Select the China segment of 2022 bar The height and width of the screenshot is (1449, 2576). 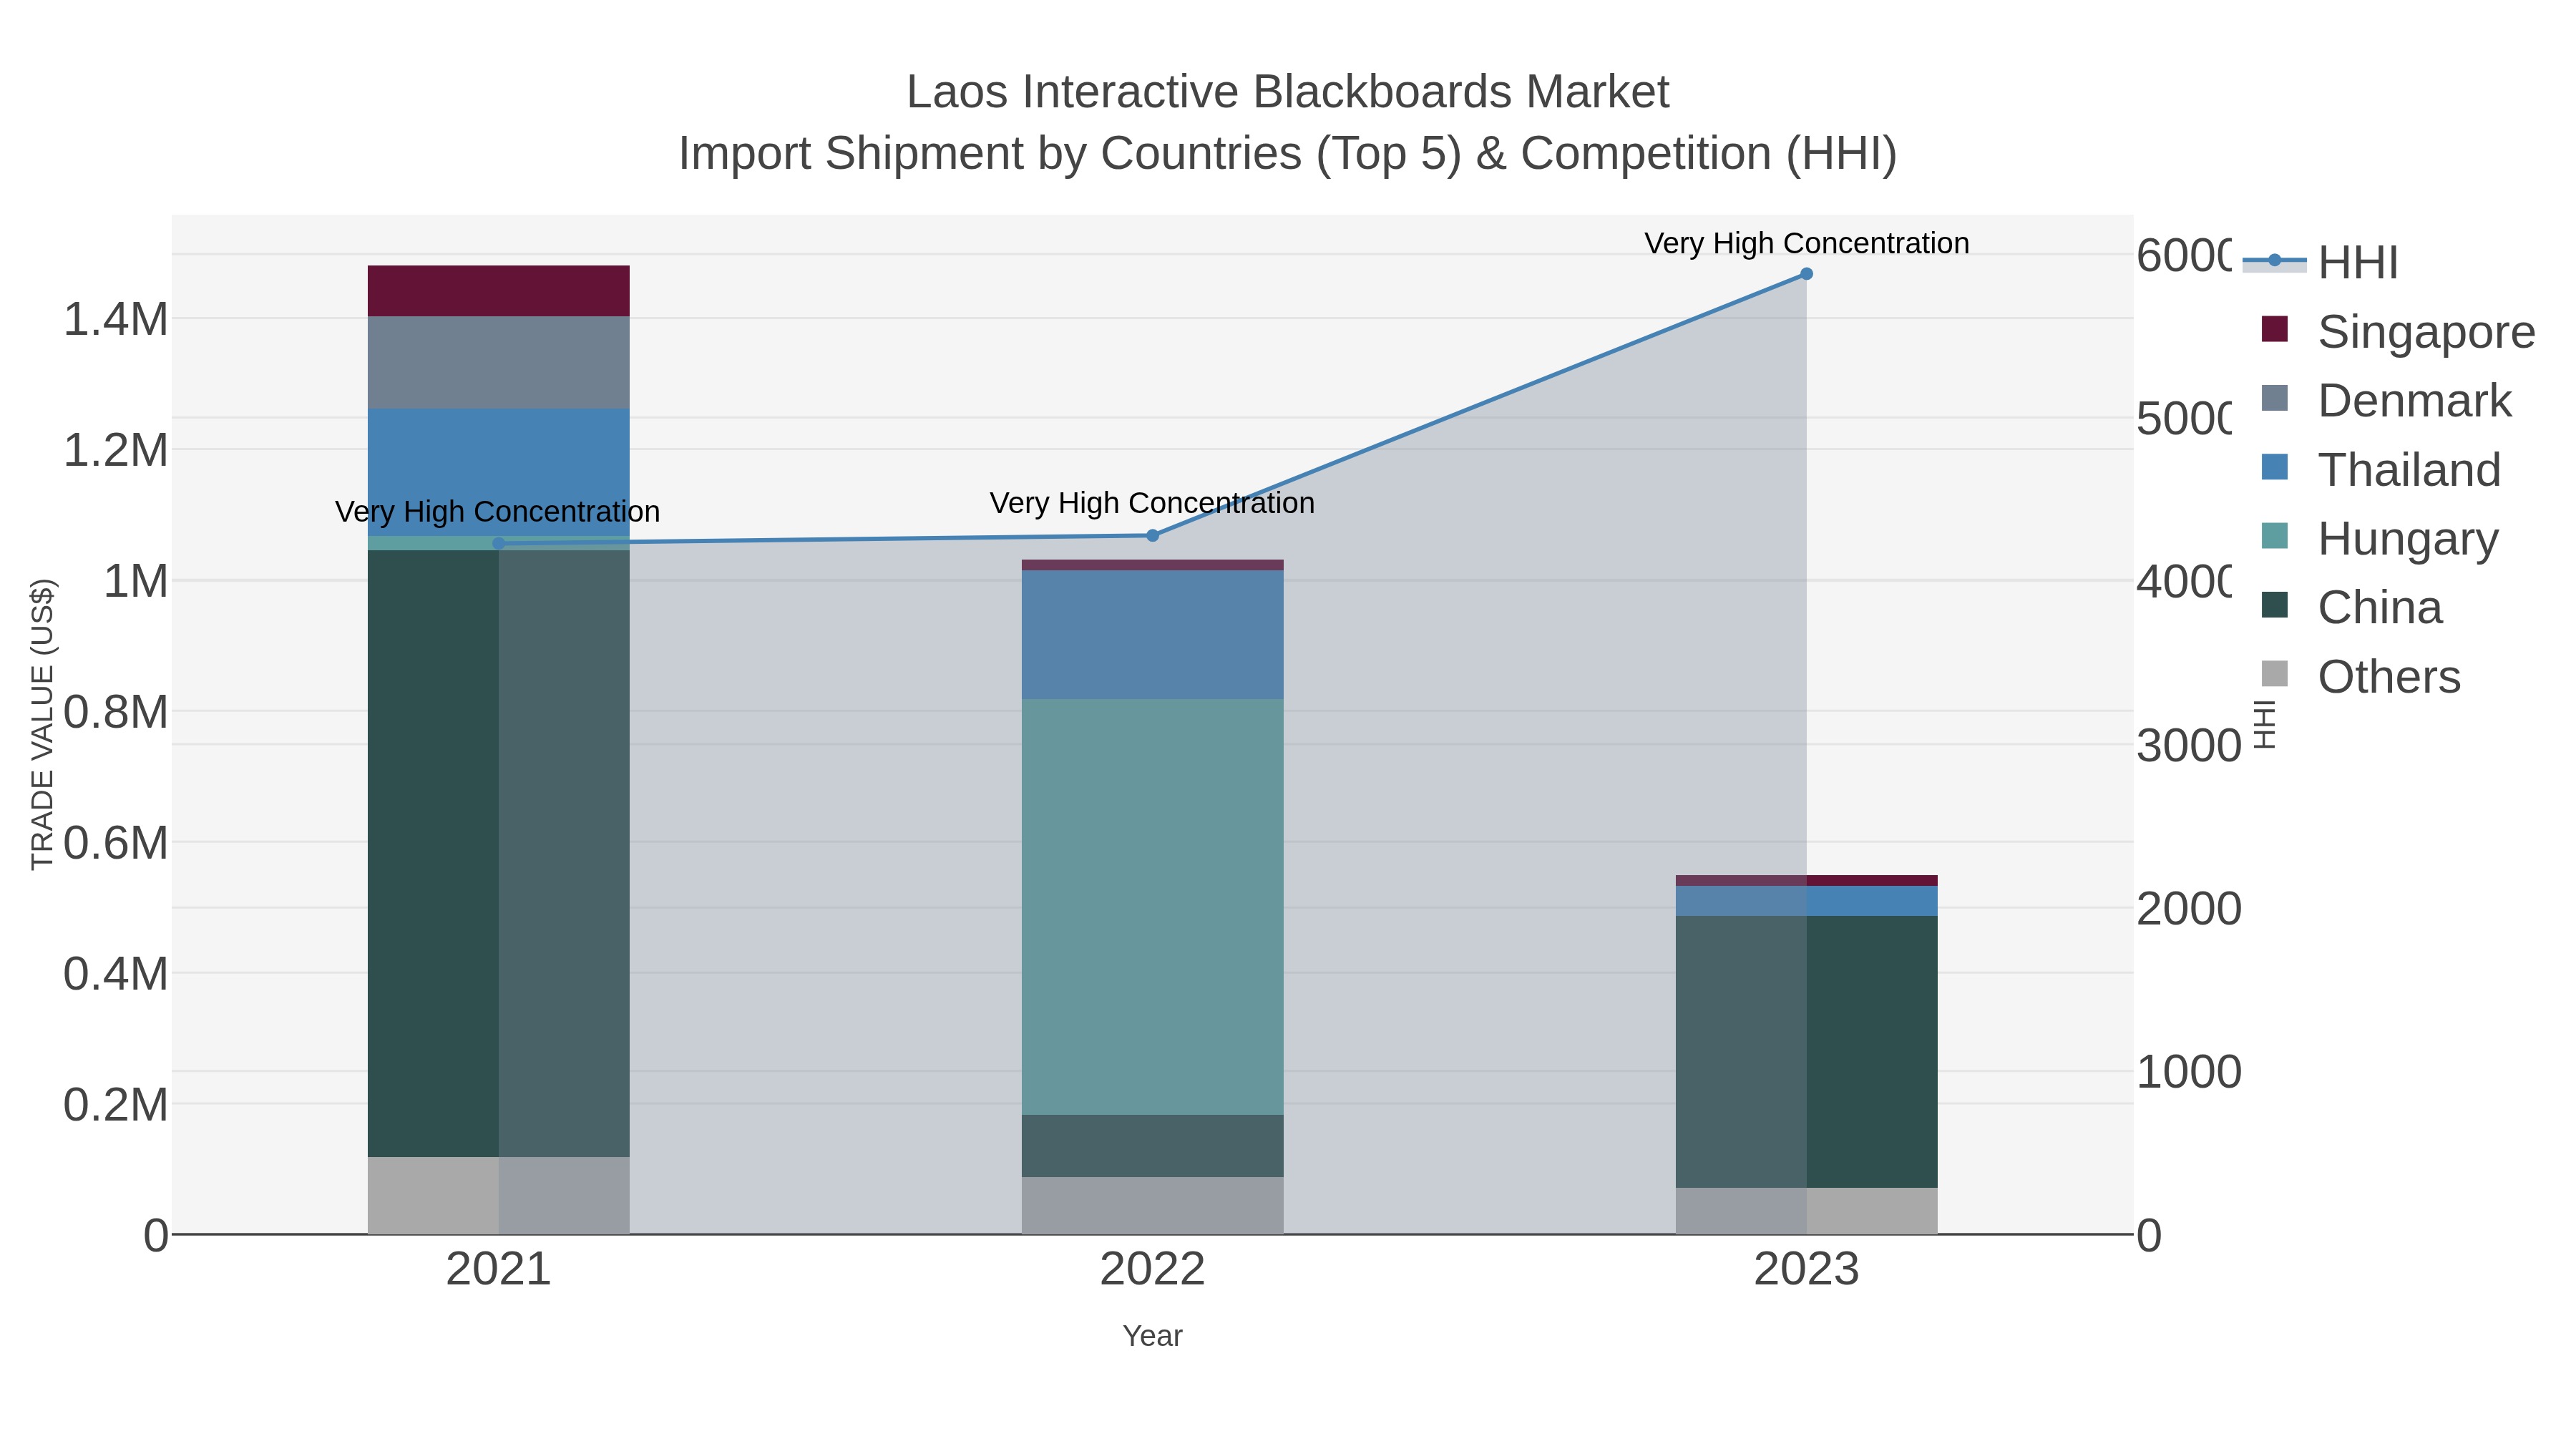[x=1152, y=1146]
